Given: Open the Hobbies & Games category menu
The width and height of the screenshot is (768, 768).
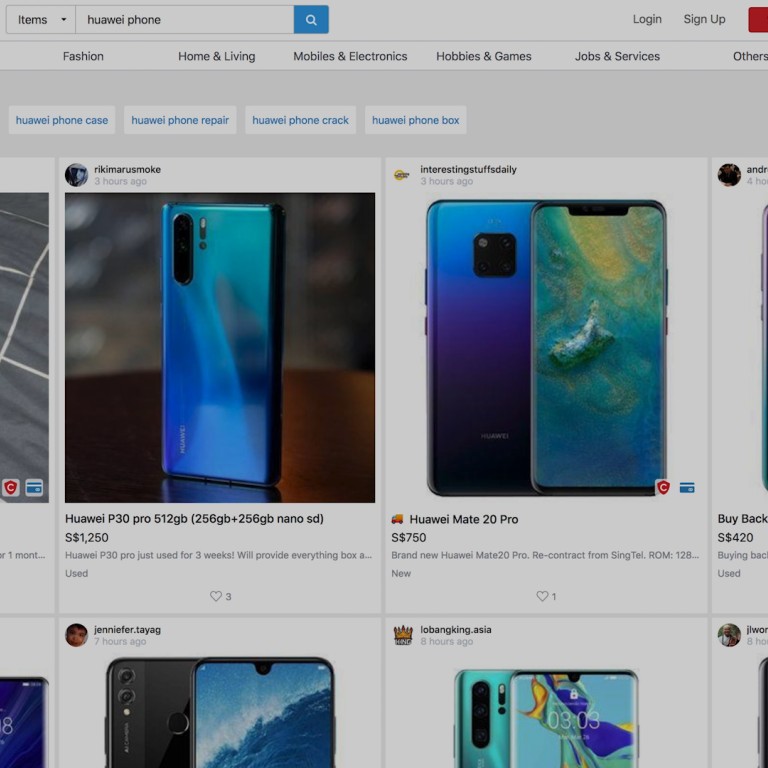Looking at the screenshot, I should 484,56.
